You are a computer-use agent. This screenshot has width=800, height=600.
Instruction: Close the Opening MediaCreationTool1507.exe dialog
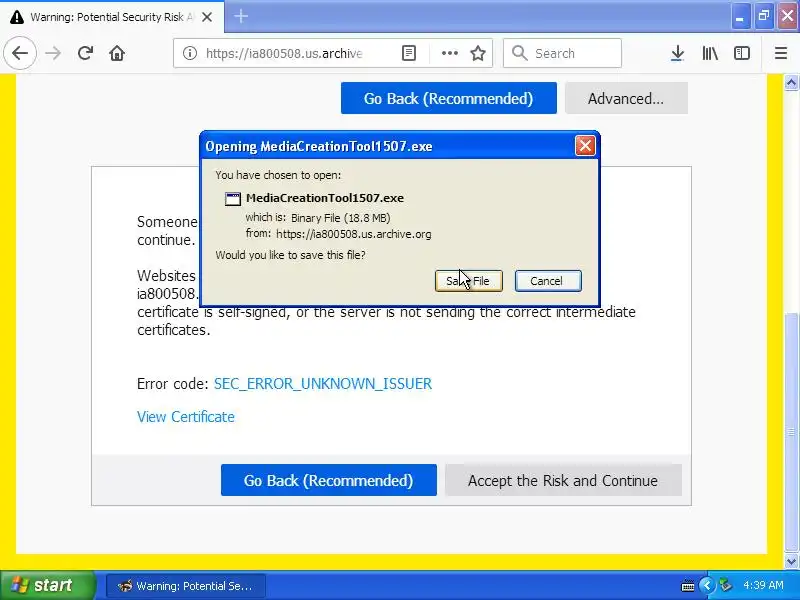[x=585, y=146]
